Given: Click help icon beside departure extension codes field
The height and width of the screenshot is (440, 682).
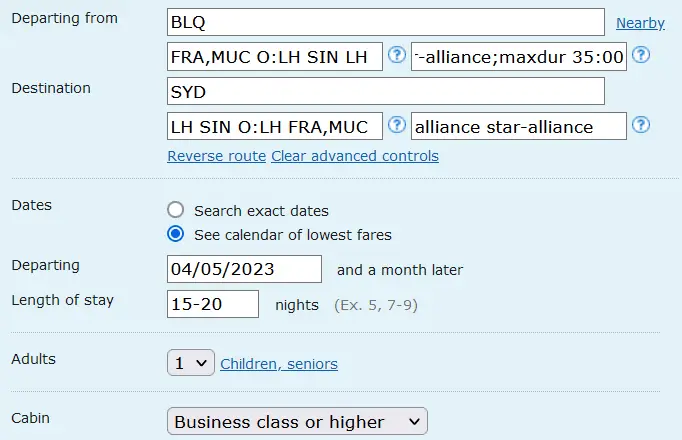Looking at the screenshot, I should (641, 55).
